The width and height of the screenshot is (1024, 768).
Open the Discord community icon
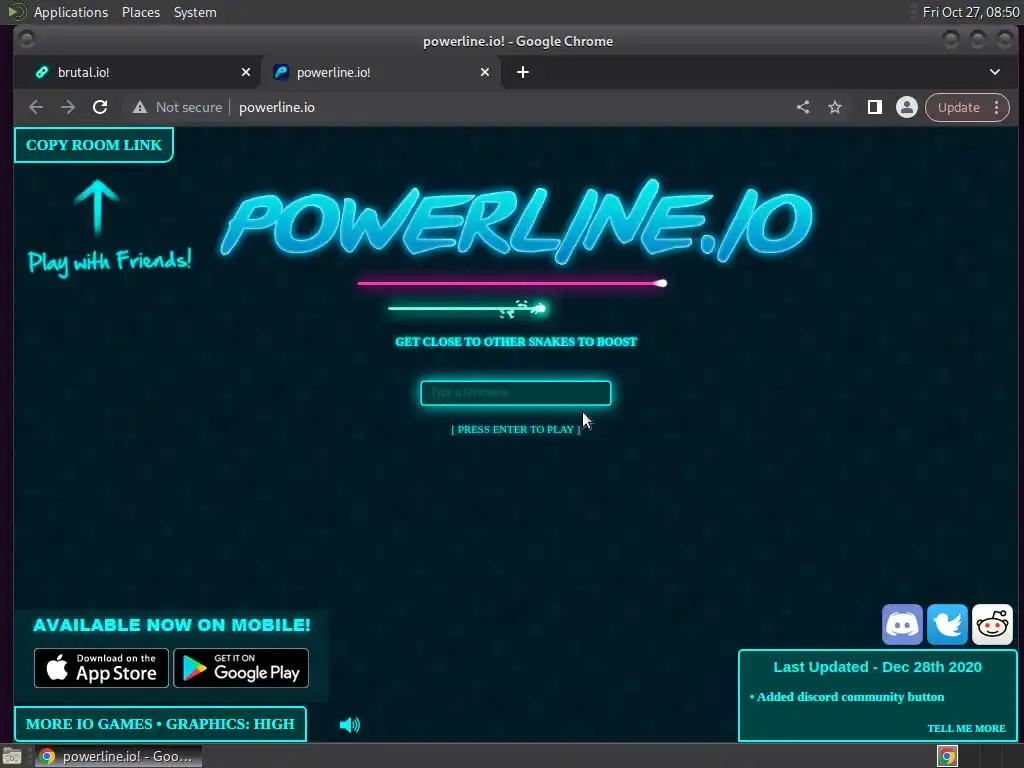902,624
